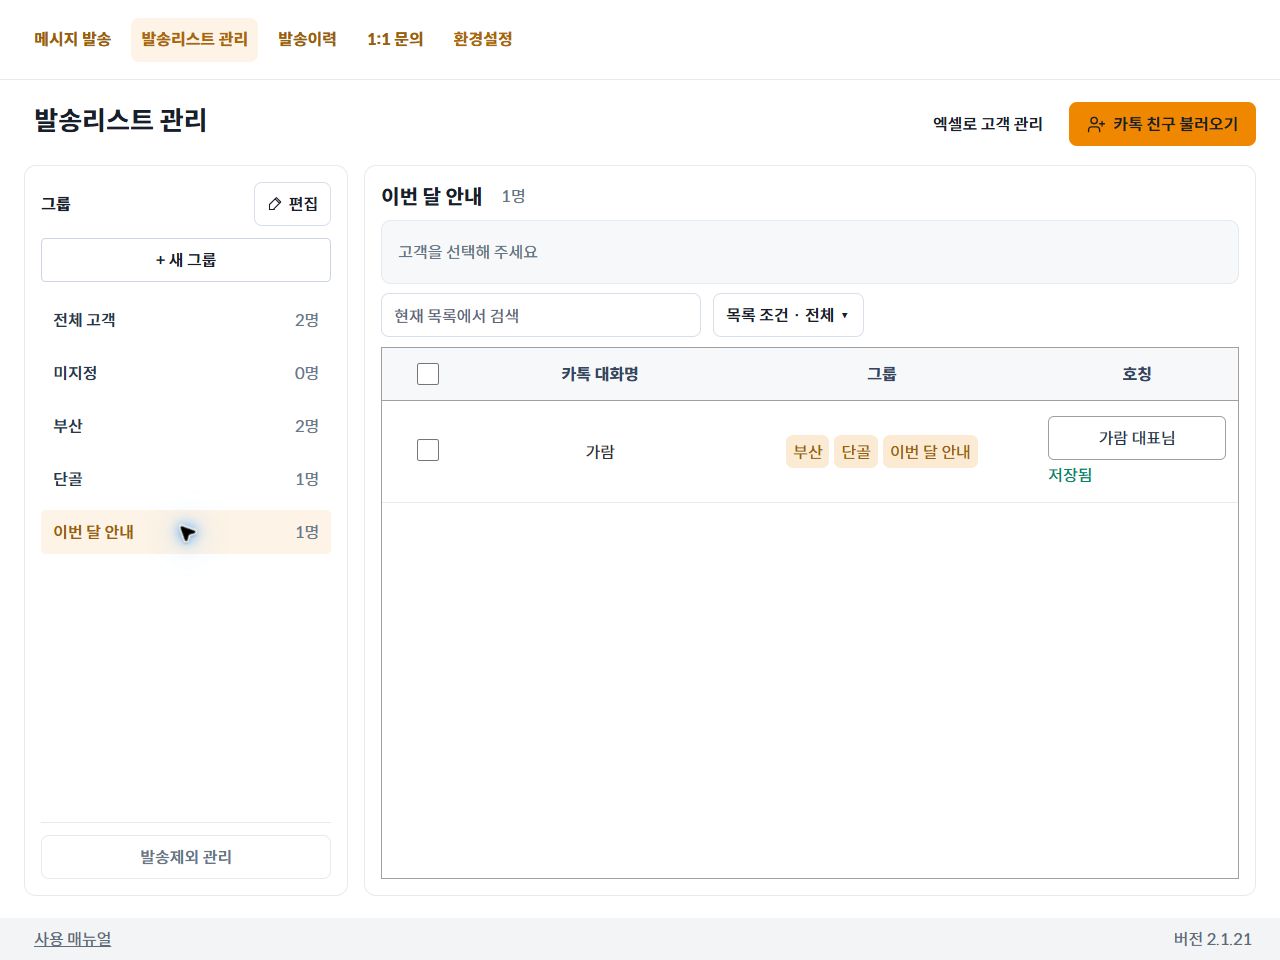Open the 메시지 발송 tab
This screenshot has width=1280, height=960.
pyautogui.click(x=72, y=39)
